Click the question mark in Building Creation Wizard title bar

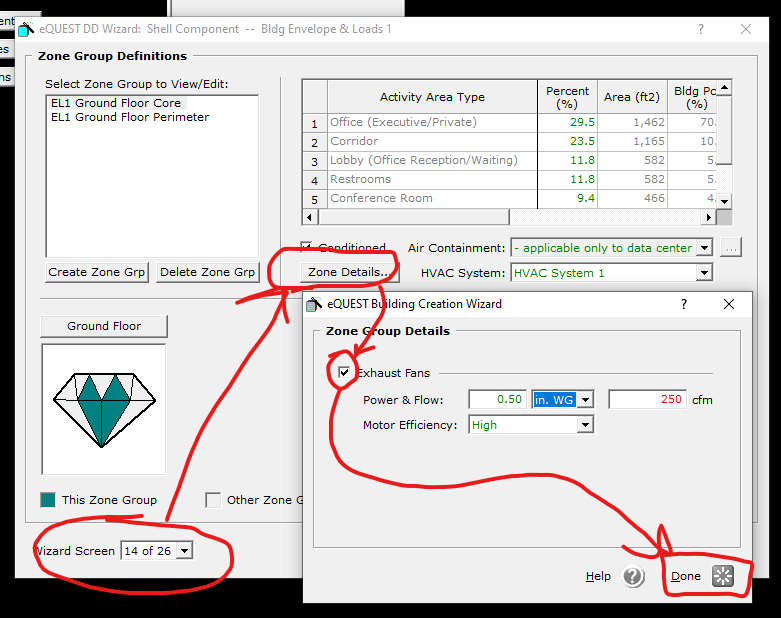684,304
